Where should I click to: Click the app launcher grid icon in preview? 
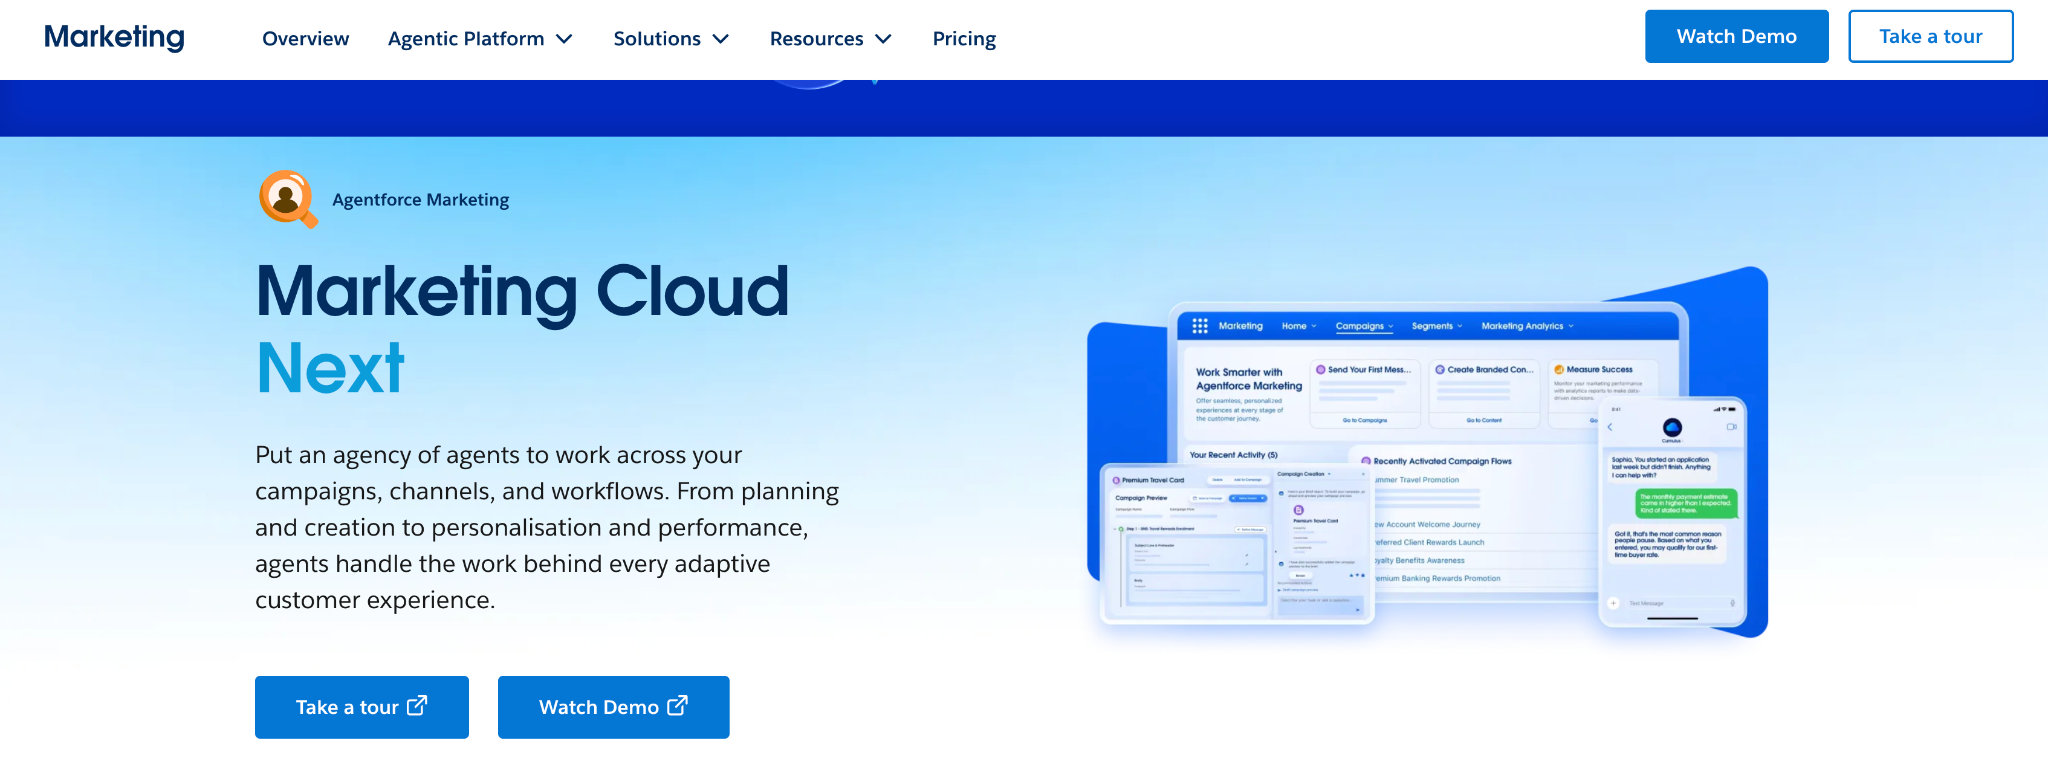[x=1199, y=326]
